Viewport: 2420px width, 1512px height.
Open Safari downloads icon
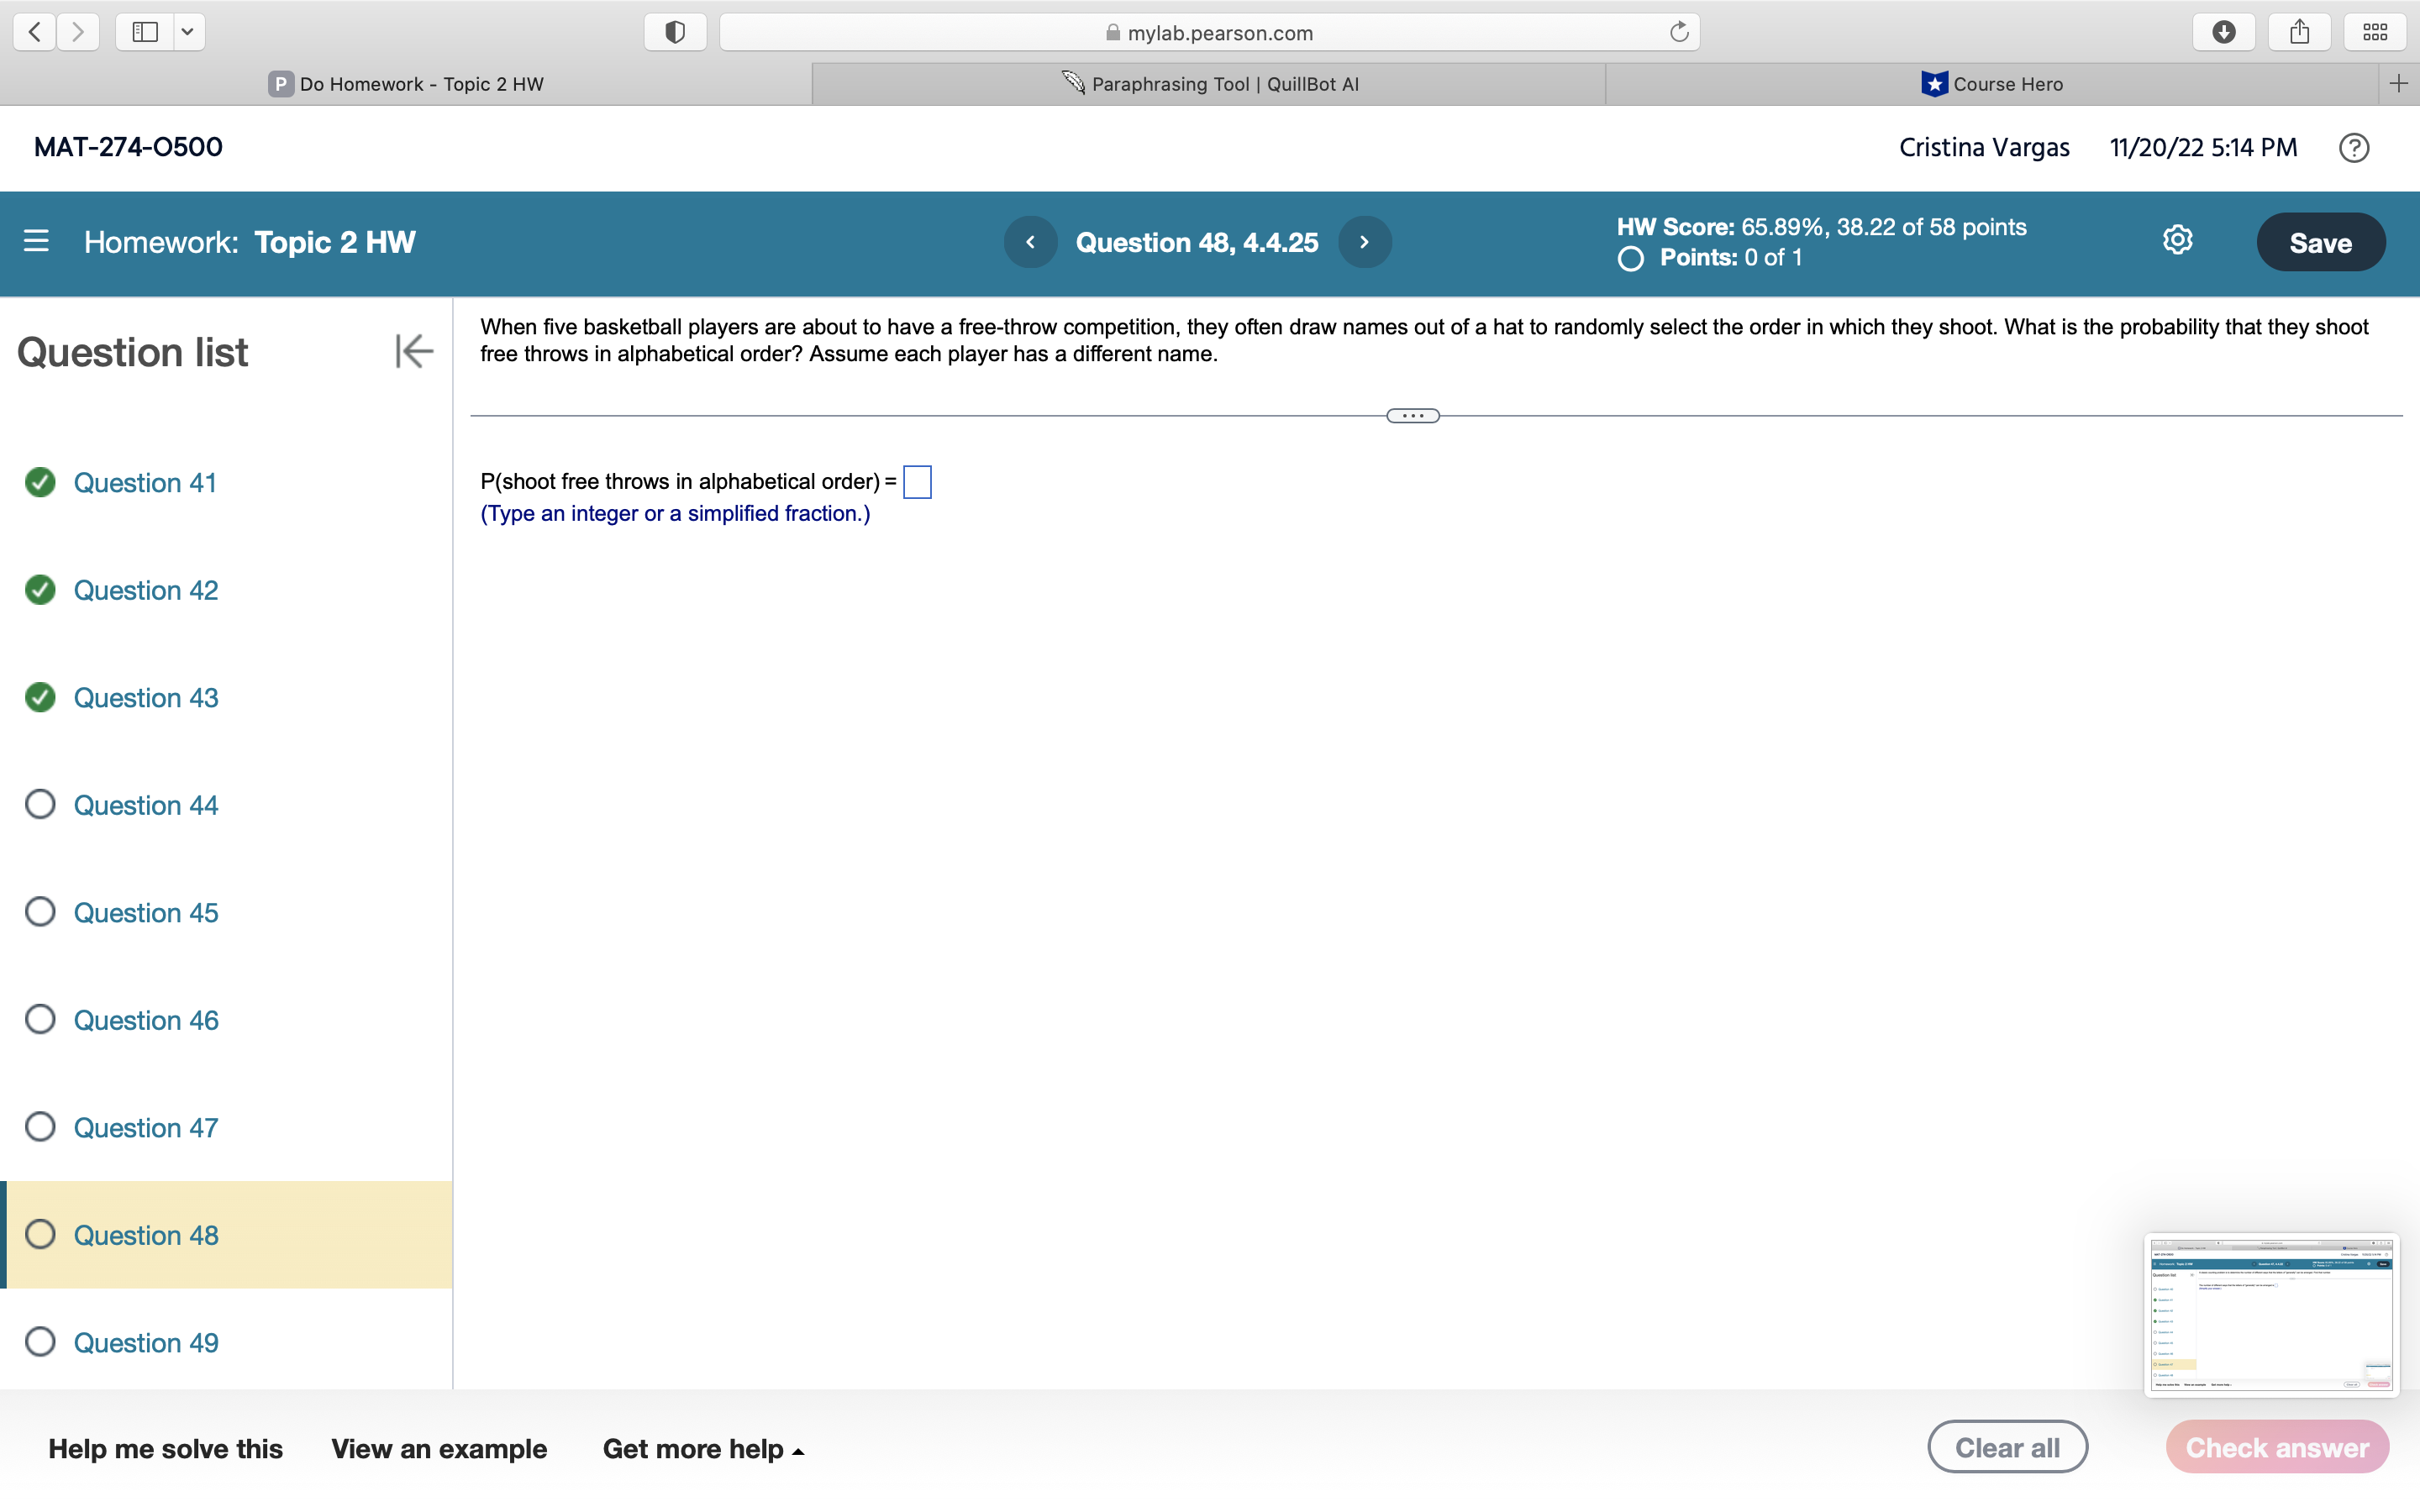click(x=2223, y=32)
